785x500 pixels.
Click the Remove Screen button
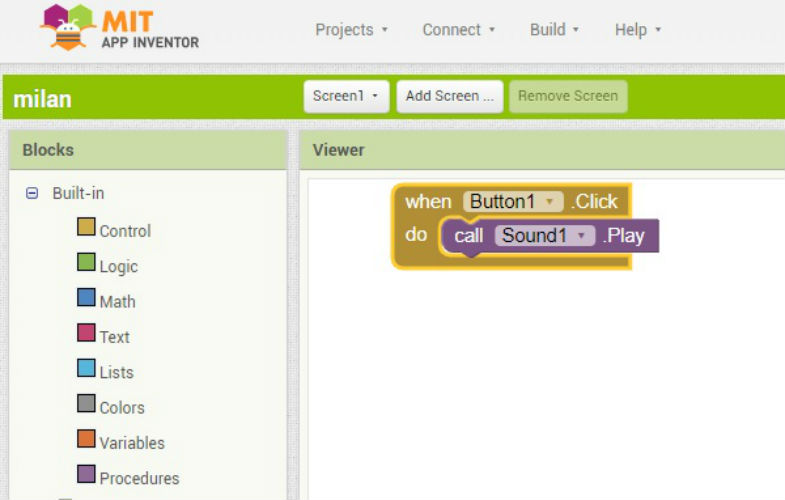[x=568, y=96]
